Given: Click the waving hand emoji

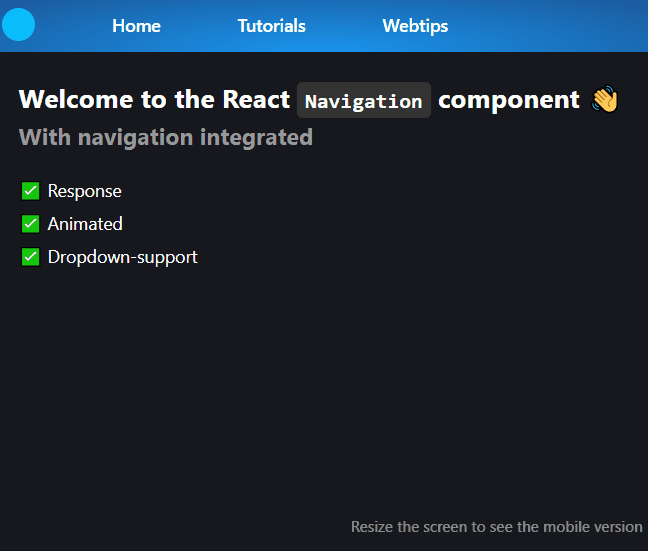Looking at the screenshot, I should tap(605, 100).
